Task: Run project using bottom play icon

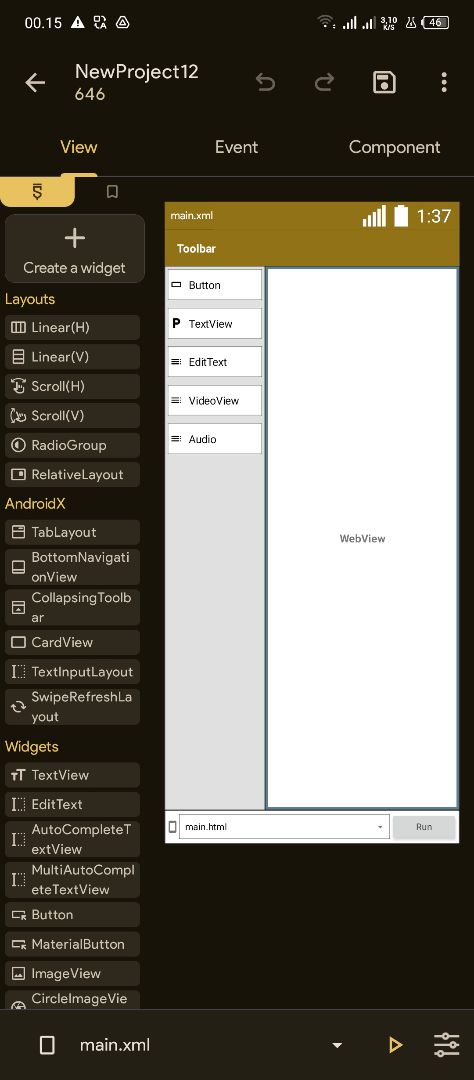Action: point(395,1045)
